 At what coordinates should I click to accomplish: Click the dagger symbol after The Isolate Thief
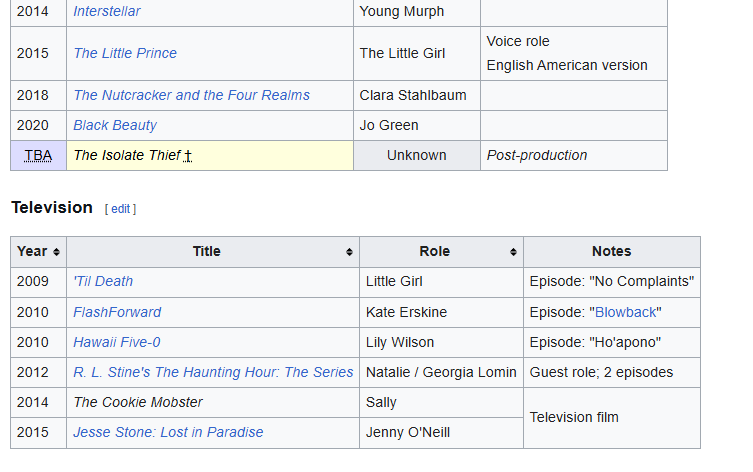click(x=188, y=156)
